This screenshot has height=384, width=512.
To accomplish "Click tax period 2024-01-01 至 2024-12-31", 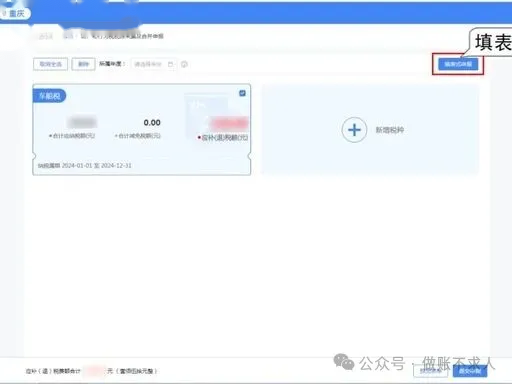I will pyautogui.click(x=85, y=165).
